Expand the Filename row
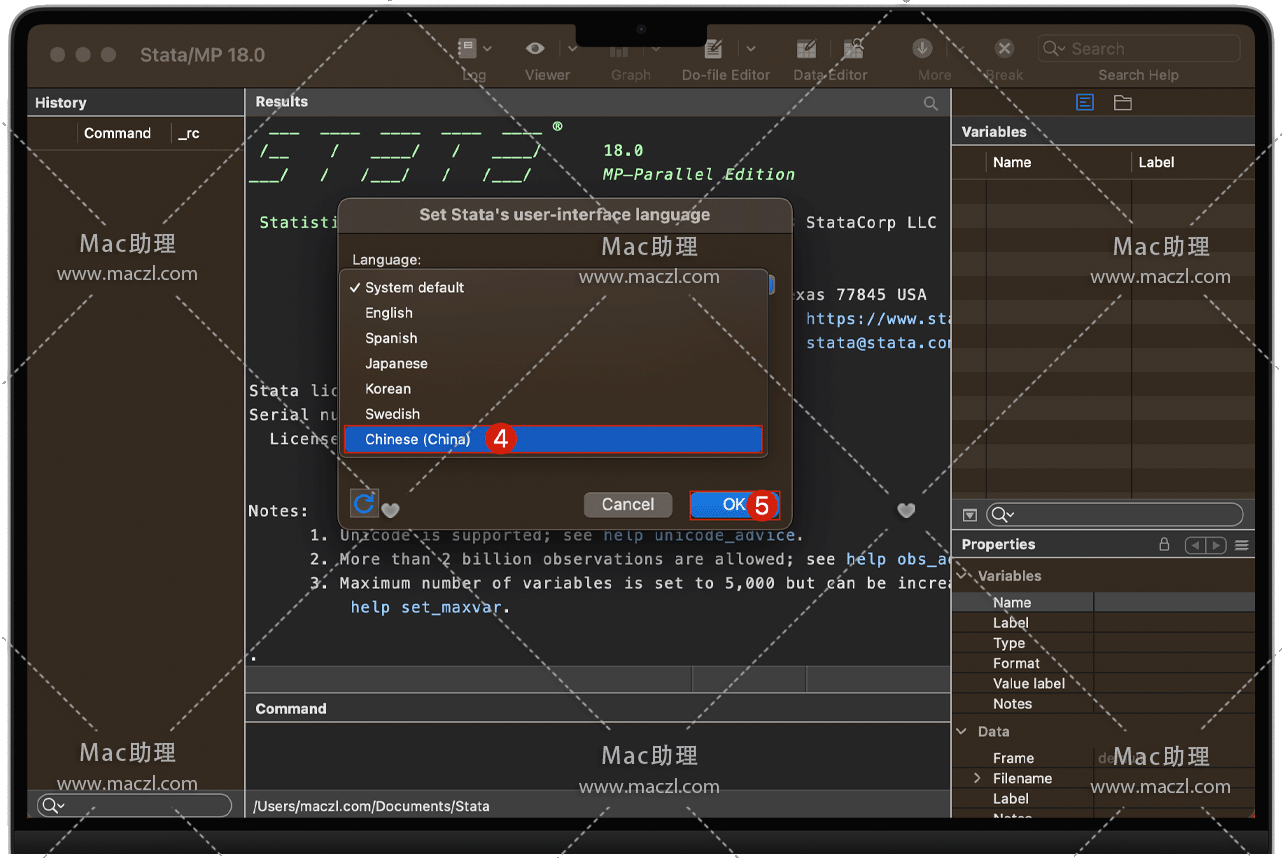Viewport: 1282px width, 858px height. [977, 778]
